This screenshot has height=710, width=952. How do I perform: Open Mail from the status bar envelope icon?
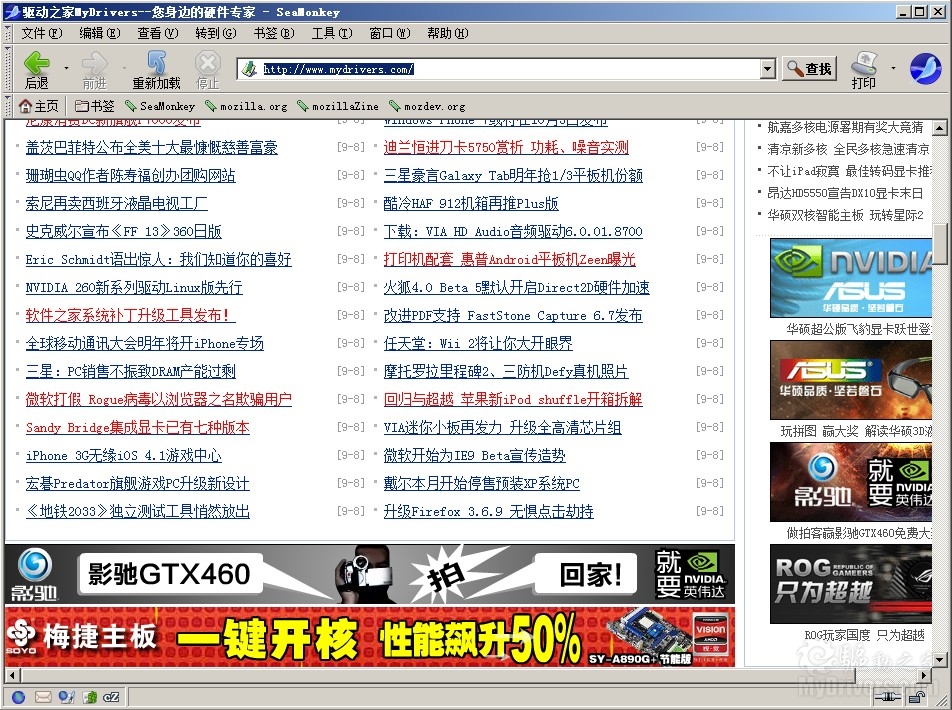pos(43,697)
